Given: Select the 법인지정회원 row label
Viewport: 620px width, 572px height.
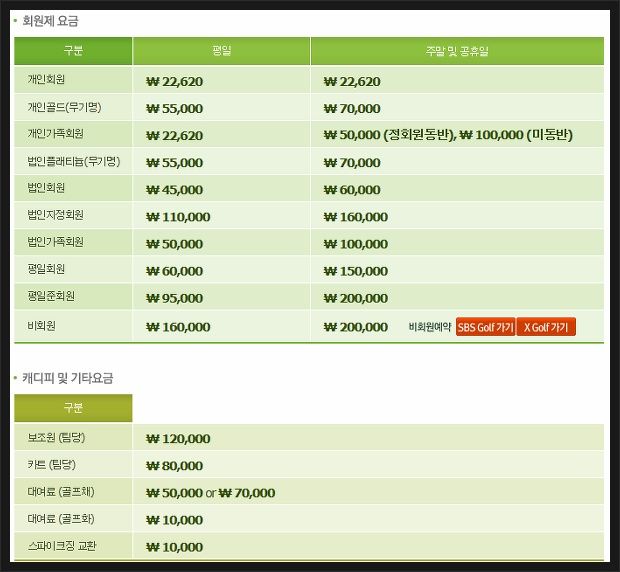Looking at the screenshot, I should 55,215.
